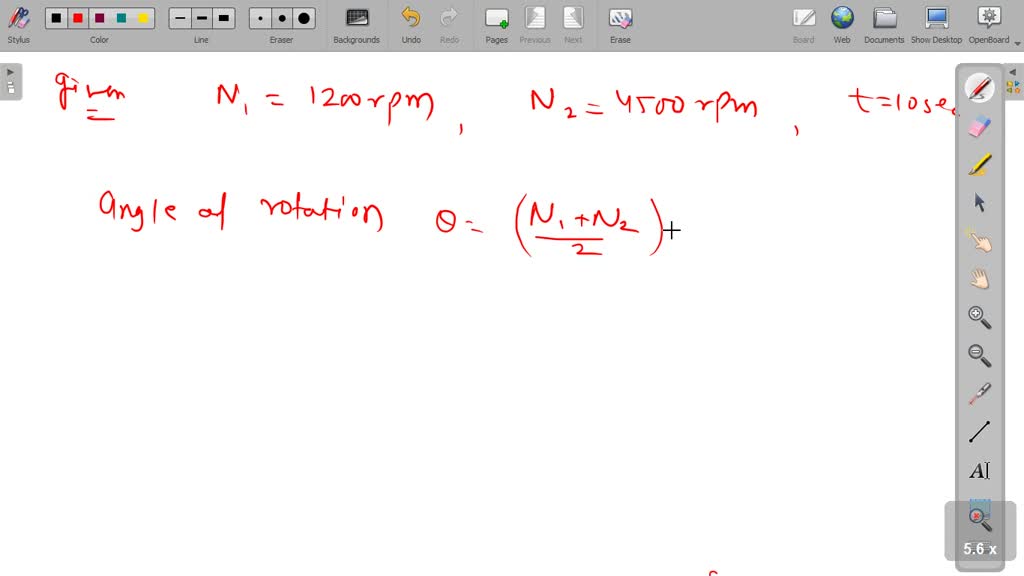Select the medium line thickness
Screen dimensions: 1024x576
click(x=200, y=17)
